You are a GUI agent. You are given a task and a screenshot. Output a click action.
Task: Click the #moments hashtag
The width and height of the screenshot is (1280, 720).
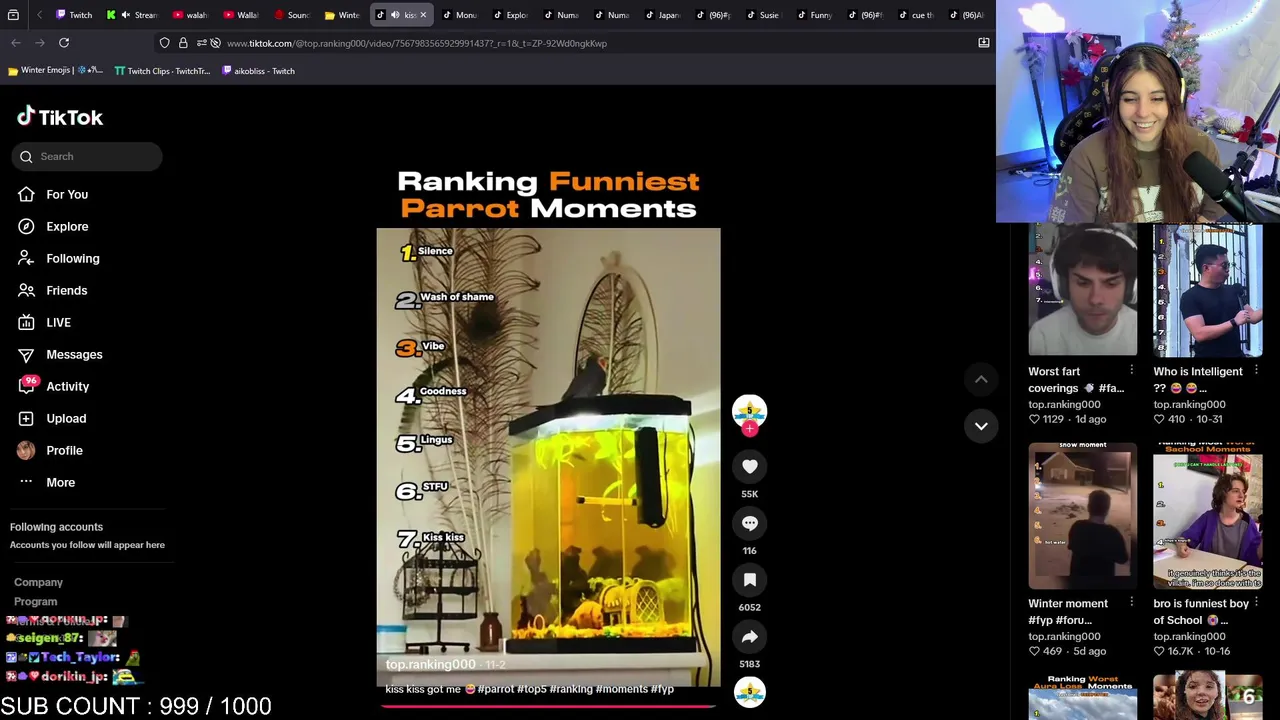pos(621,689)
